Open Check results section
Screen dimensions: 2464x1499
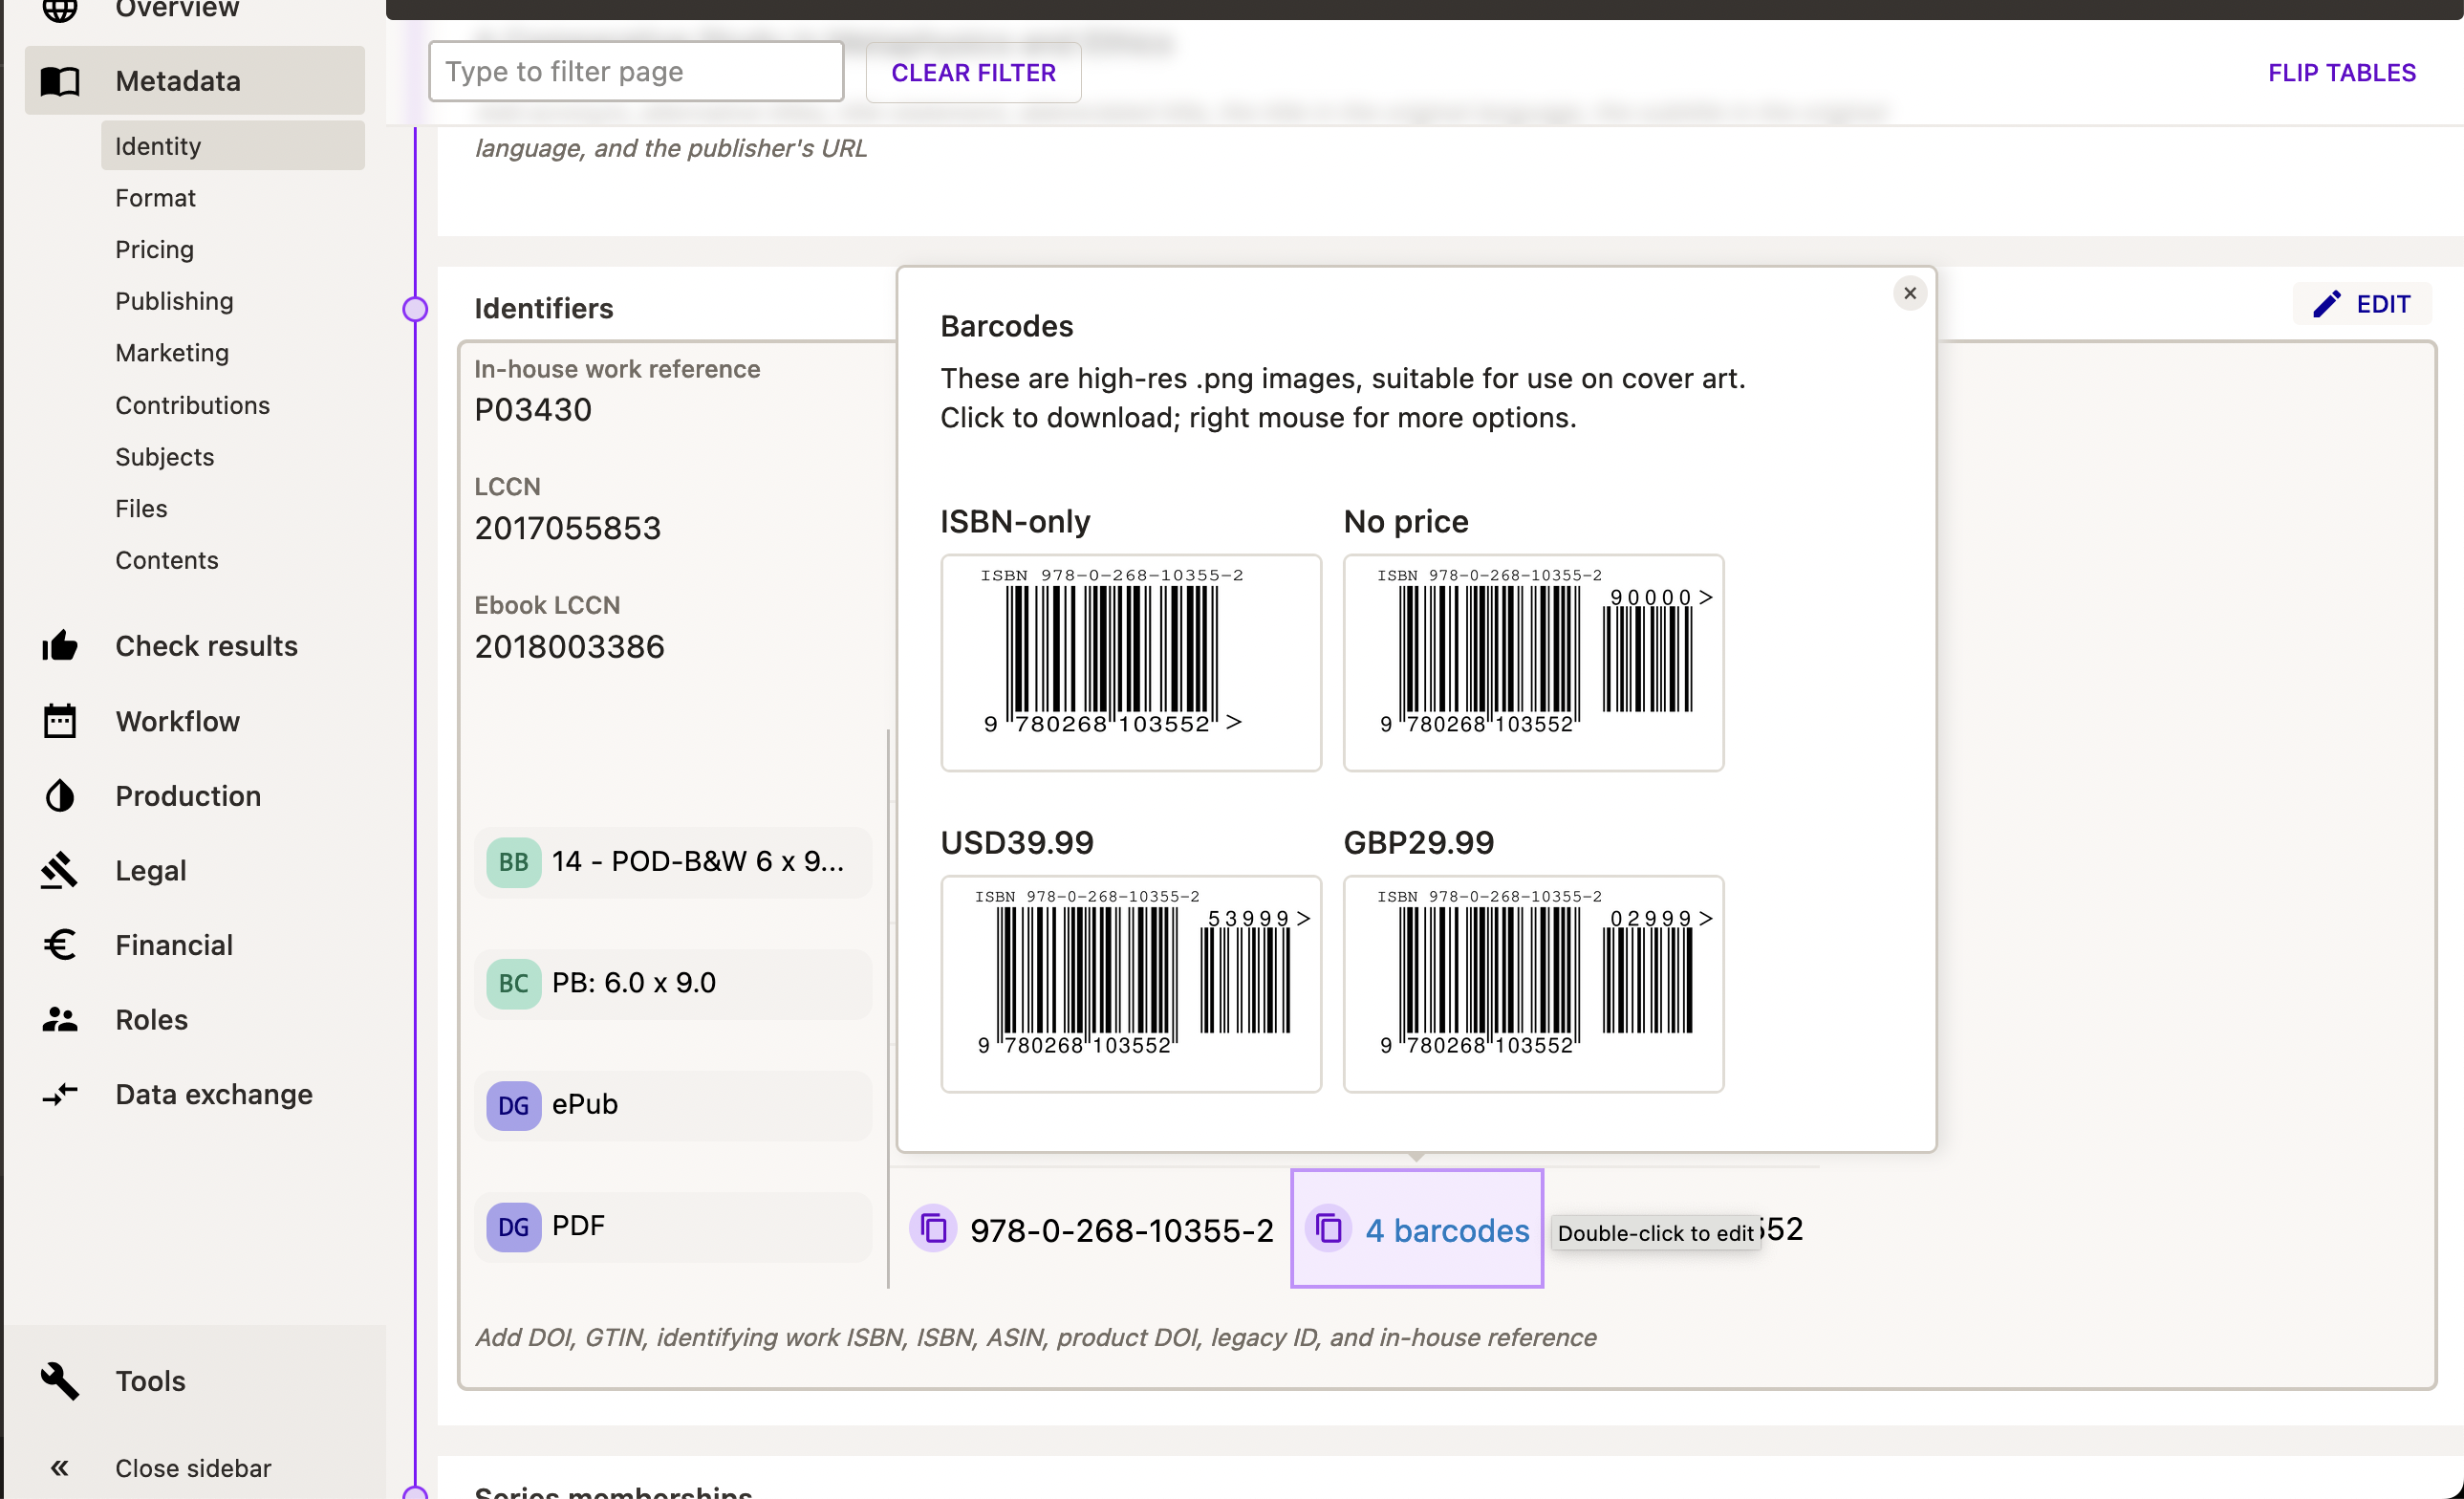(206, 646)
